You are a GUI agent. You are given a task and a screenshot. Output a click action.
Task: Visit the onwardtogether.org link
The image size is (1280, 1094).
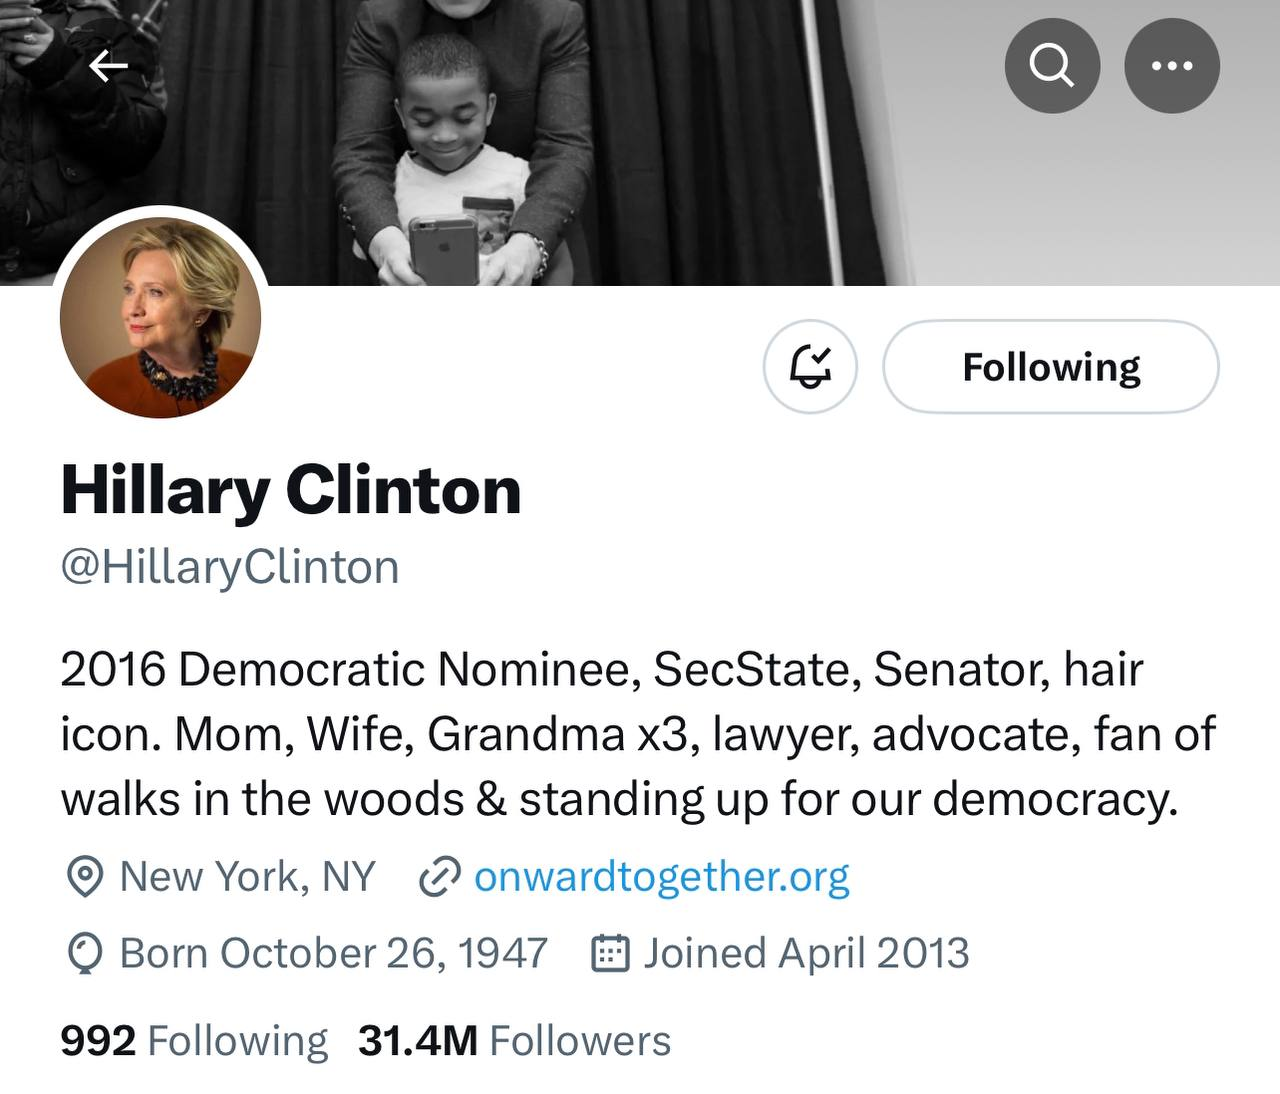[x=661, y=876]
